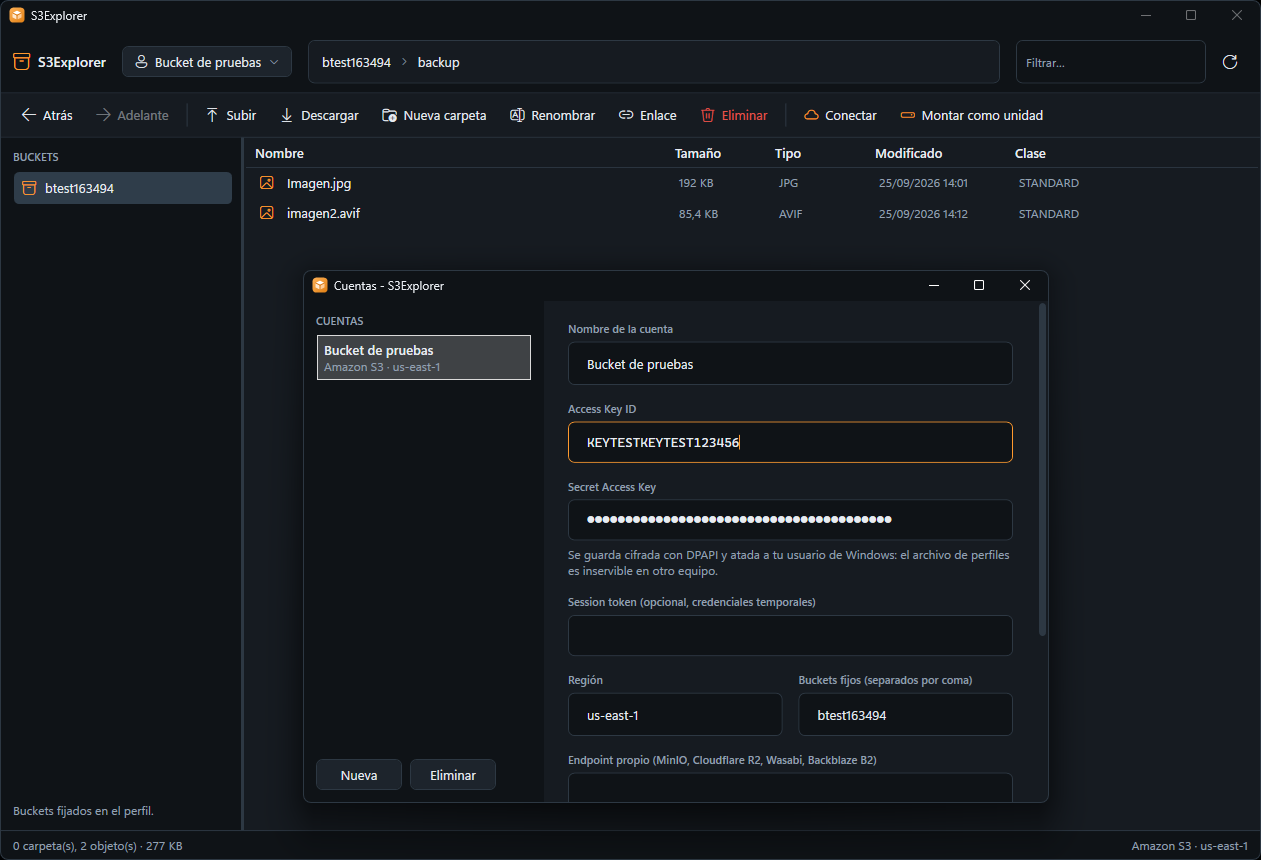The height and width of the screenshot is (860, 1261).
Task: Click the Secret Access Key field
Action: (790, 520)
